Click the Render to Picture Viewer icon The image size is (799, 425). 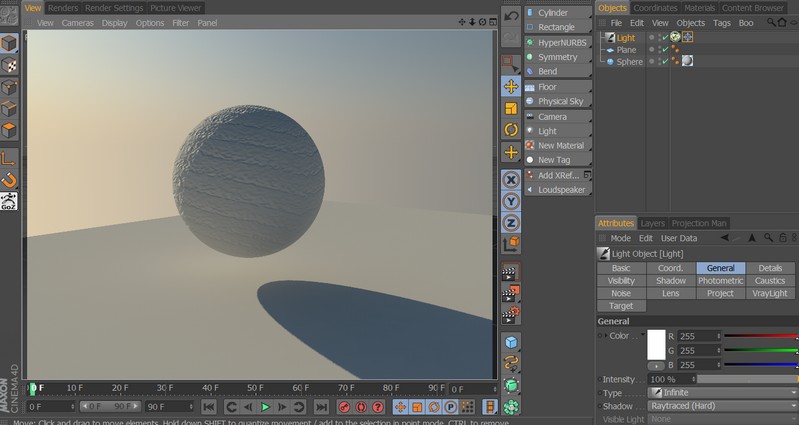coord(511,294)
